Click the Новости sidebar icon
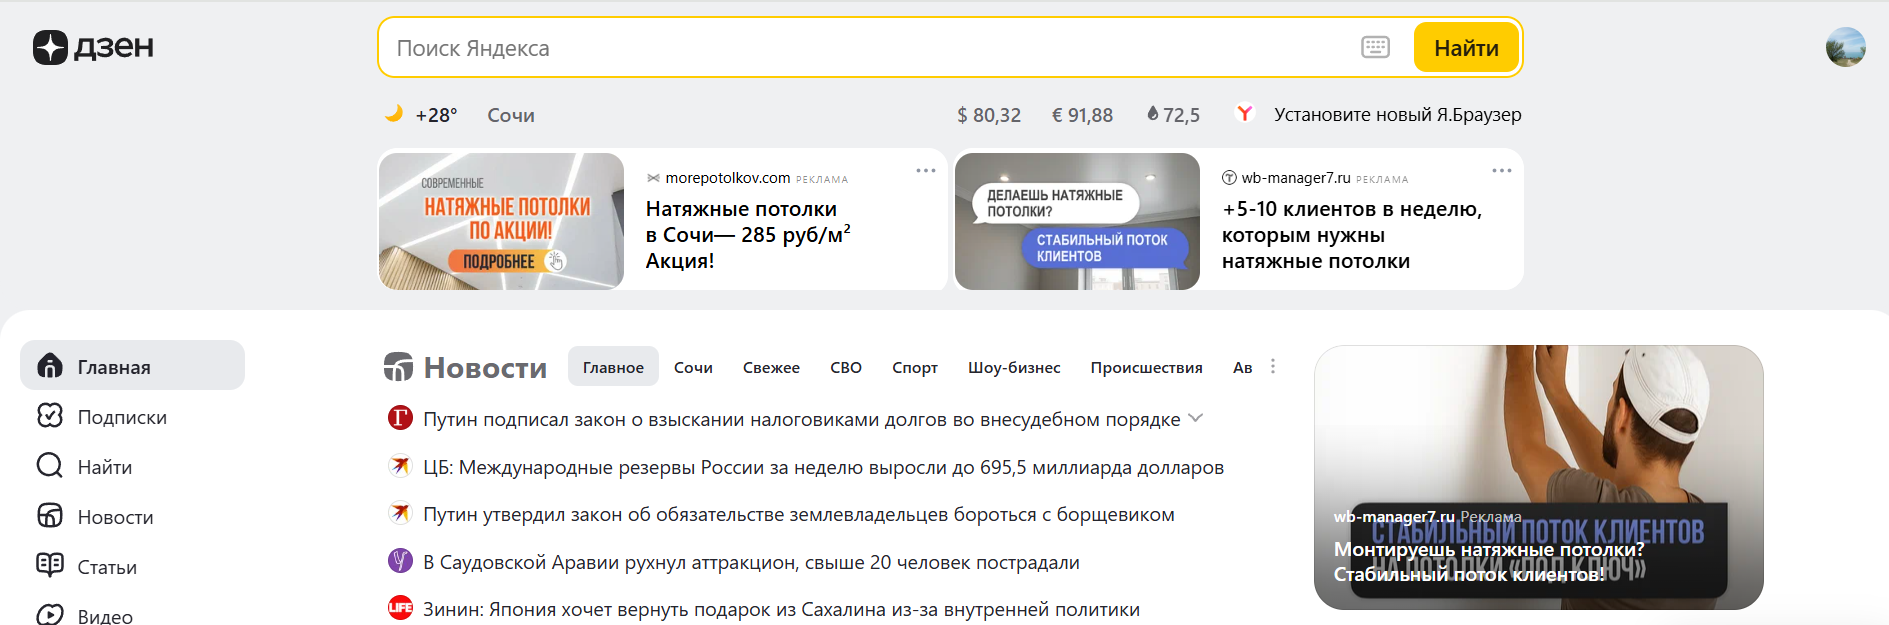 (50, 516)
